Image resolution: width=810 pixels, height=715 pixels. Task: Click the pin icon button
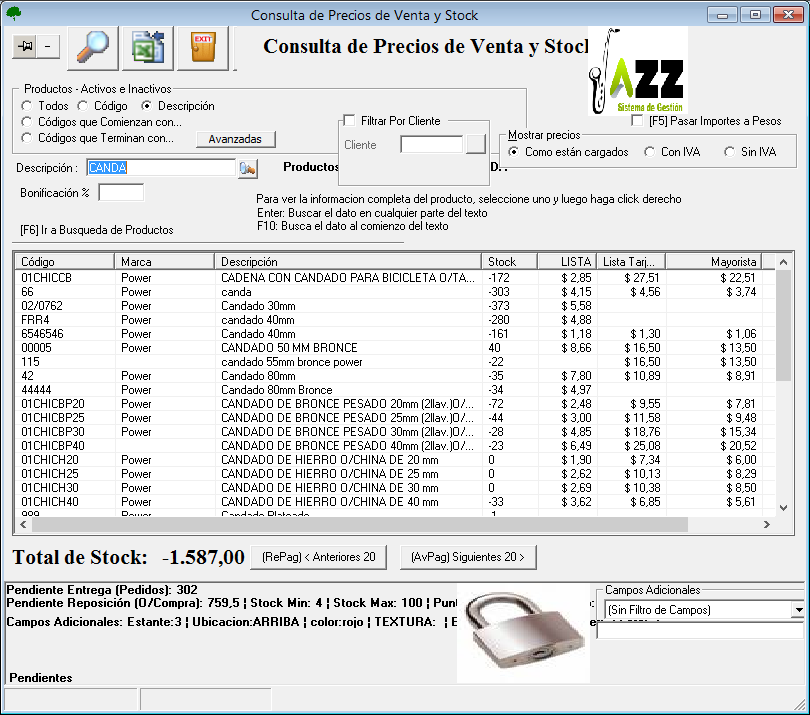(25, 46)
